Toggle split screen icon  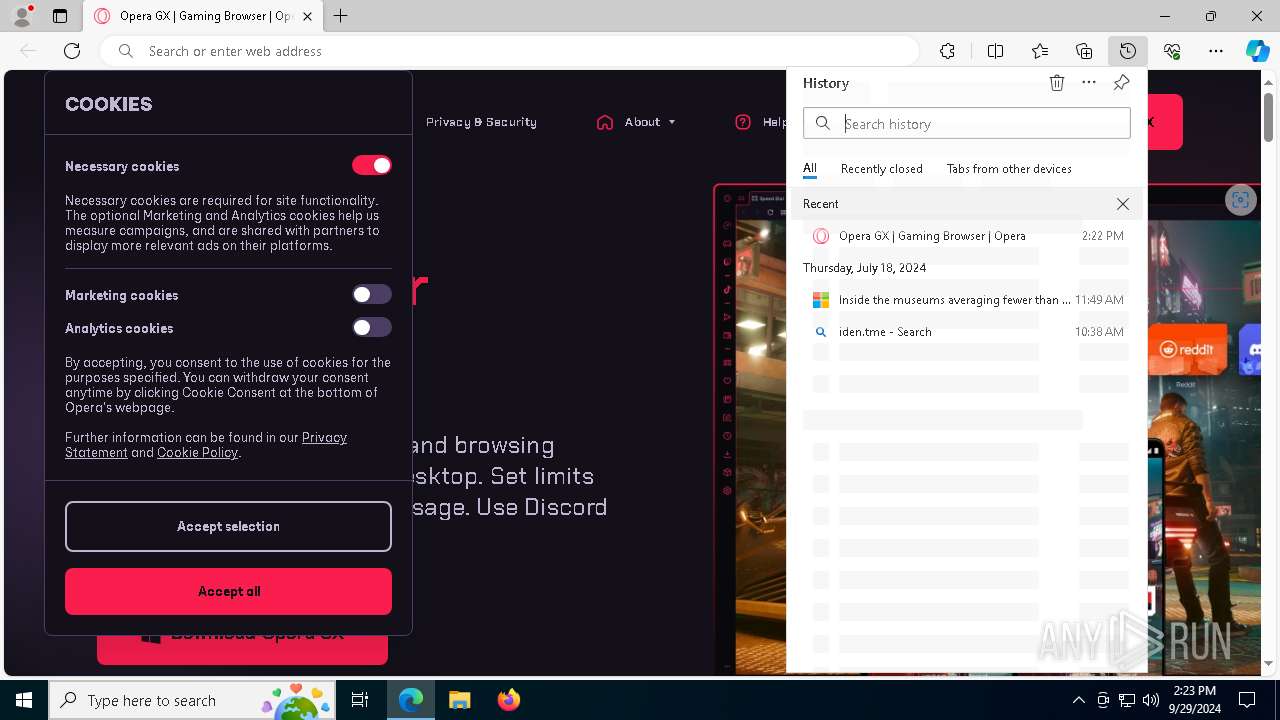995,51
